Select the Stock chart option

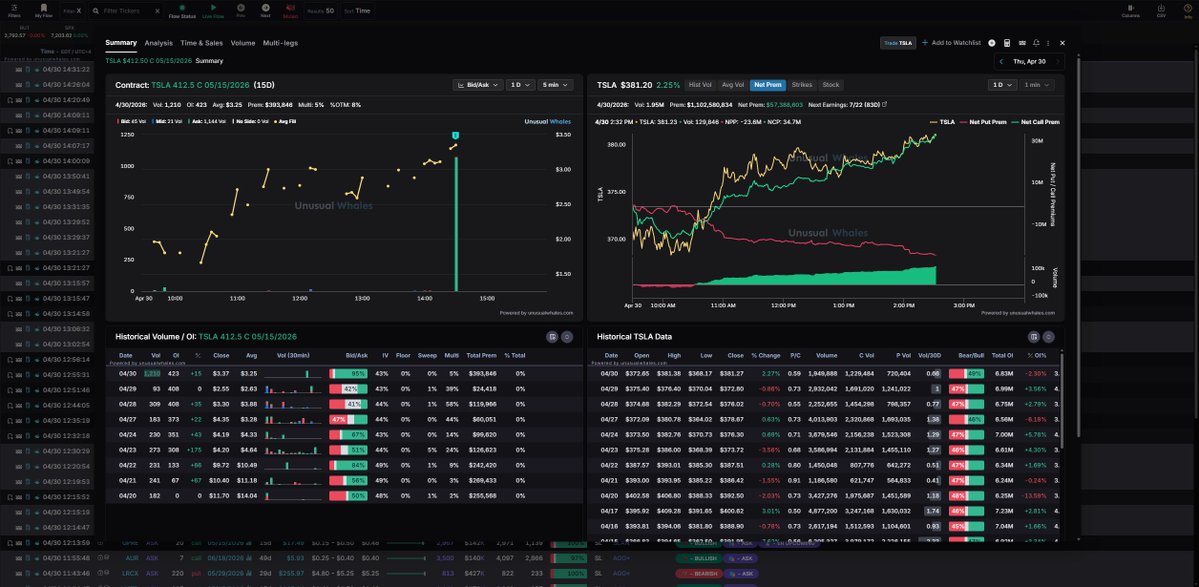pyautogui.click(x=830, y=85)
